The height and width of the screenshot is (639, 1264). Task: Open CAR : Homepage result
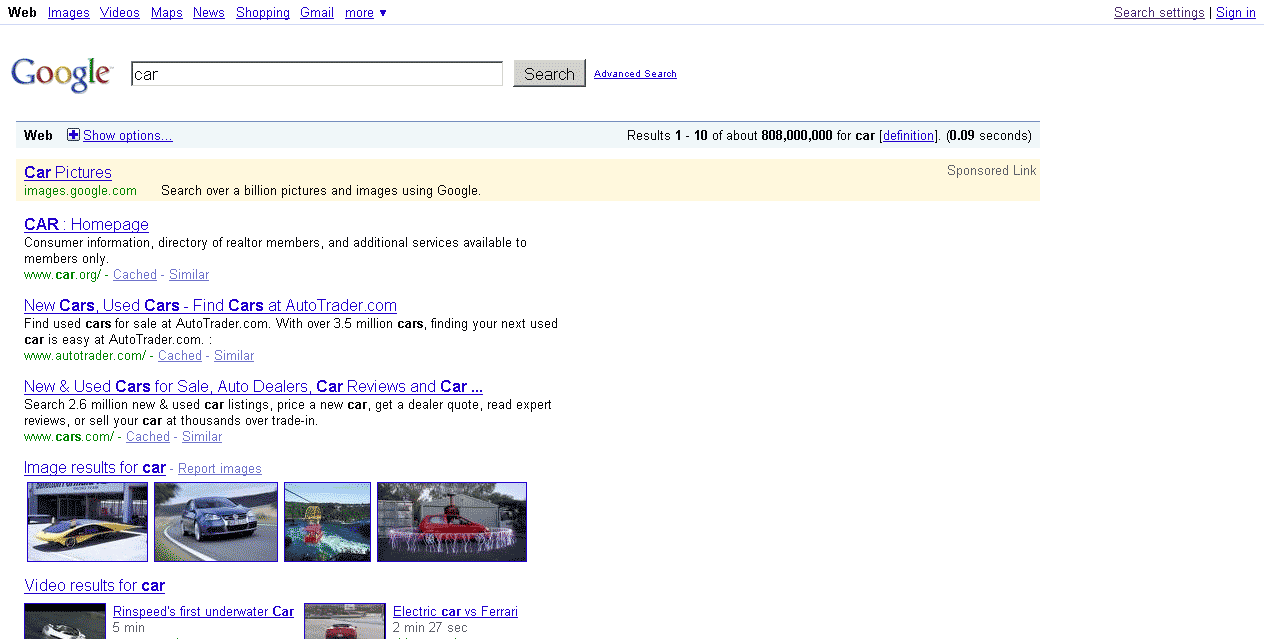point(86,225)
